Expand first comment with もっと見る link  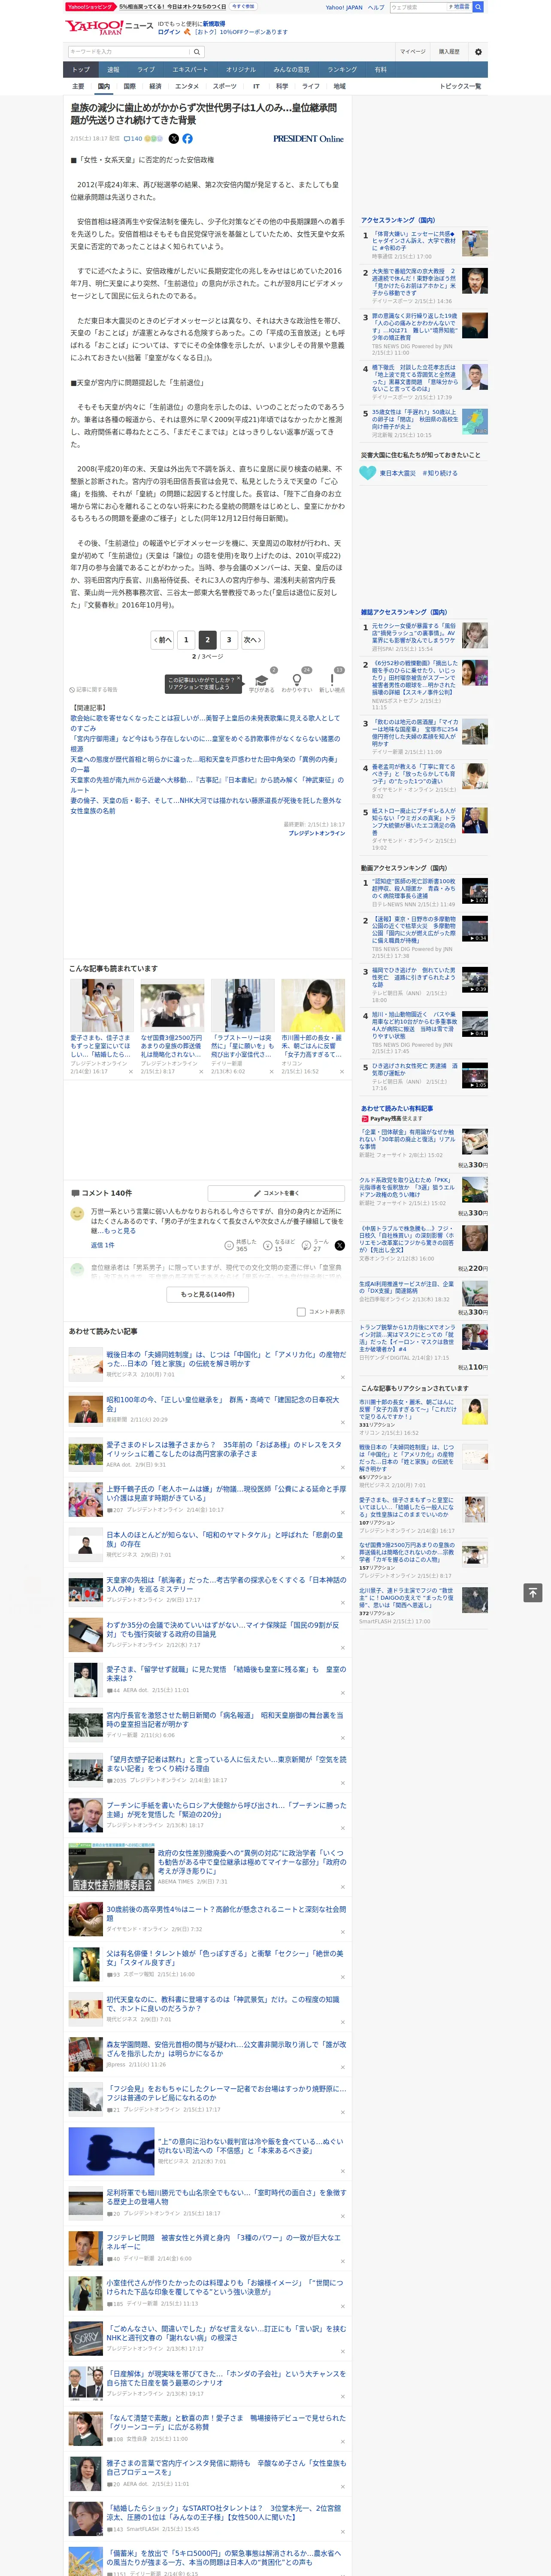pos(121,1231)
